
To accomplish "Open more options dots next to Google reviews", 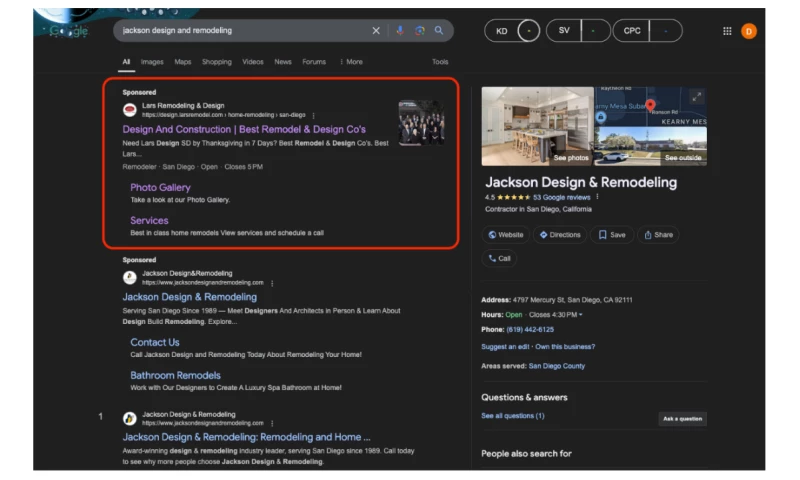I will 597,197.
